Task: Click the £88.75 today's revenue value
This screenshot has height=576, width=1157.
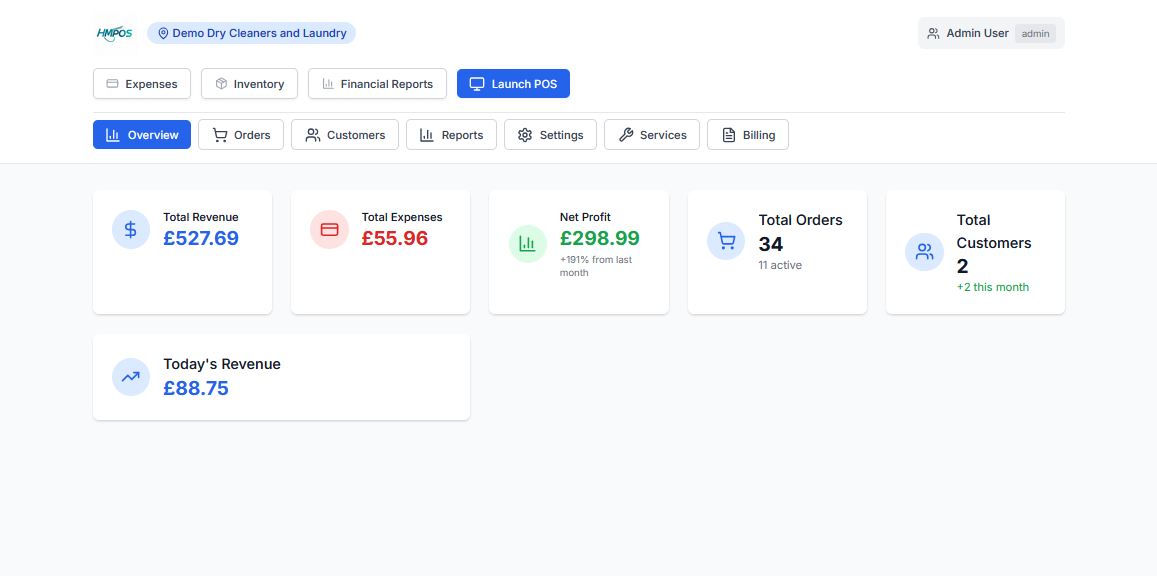Action: pyautogui.click(x=196, y=388)
